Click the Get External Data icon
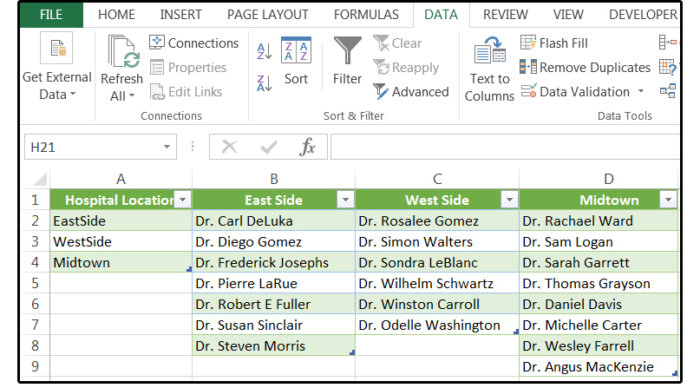Image resolution: width=700 pixels, height=388 pixels. click(56, 48)
